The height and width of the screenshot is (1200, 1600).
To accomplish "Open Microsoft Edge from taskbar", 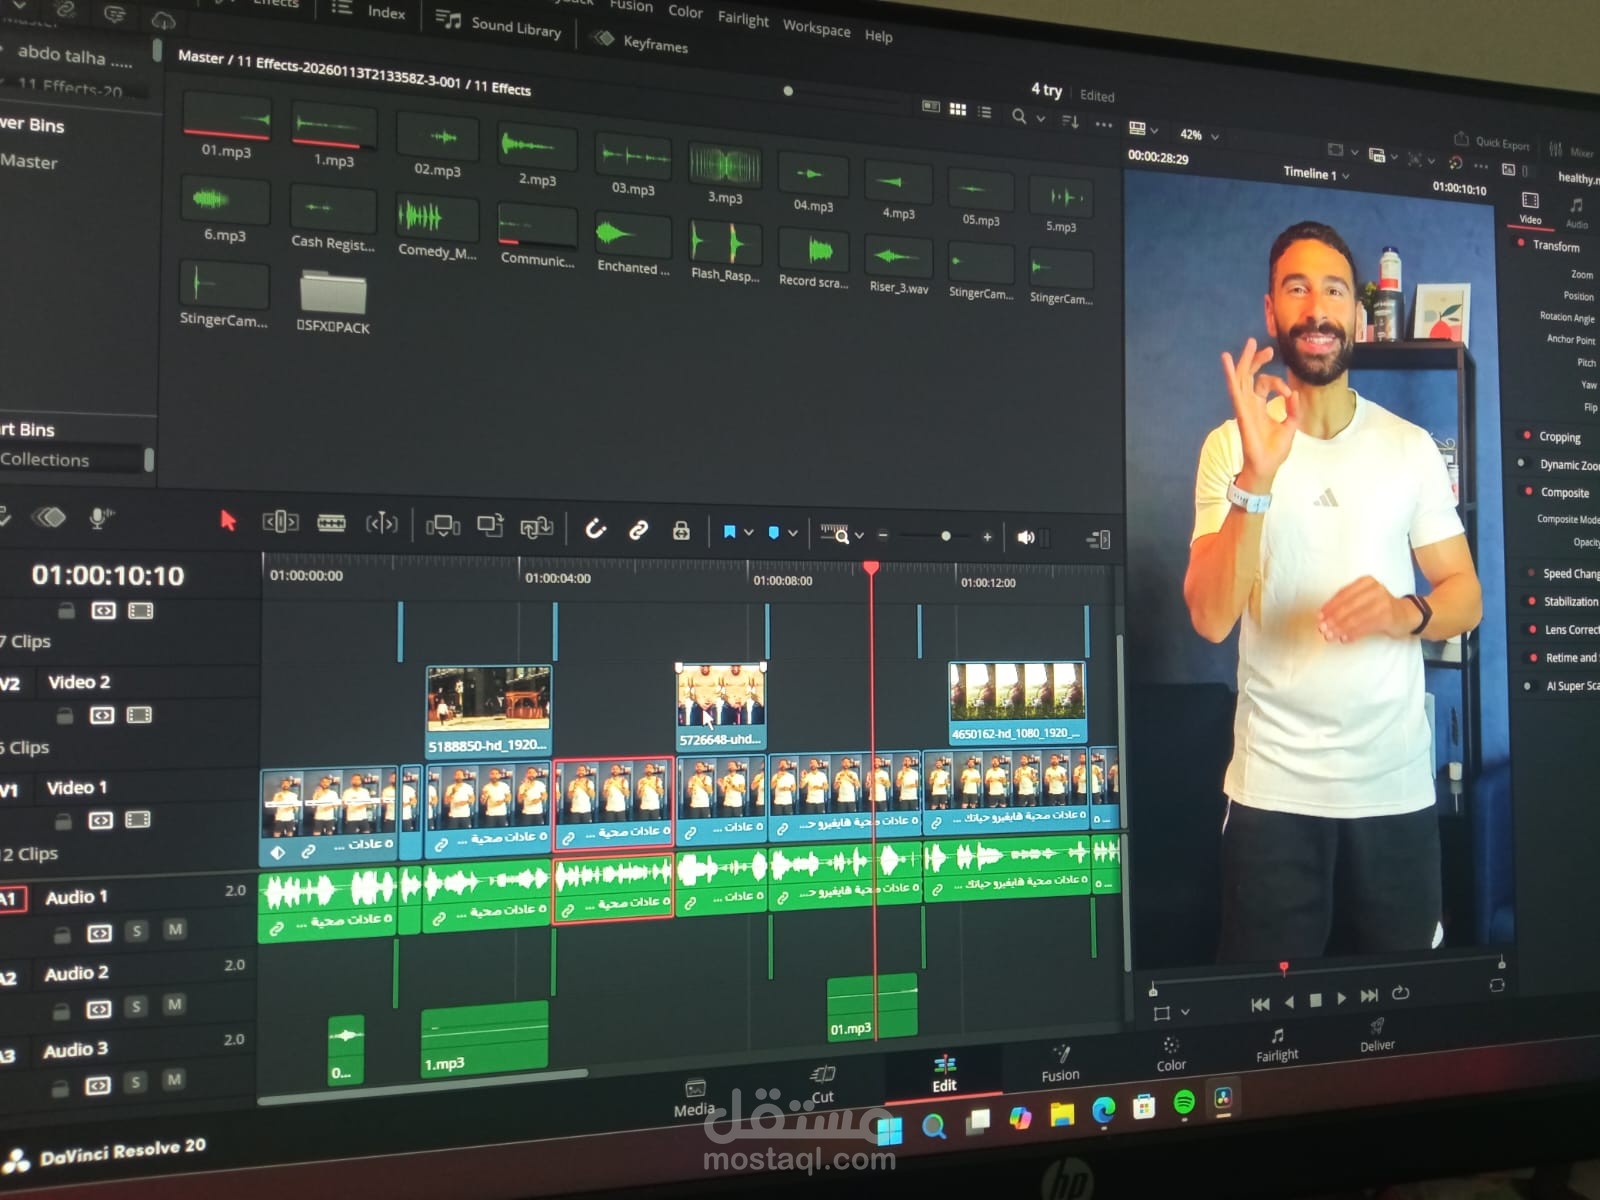I will (1103, 1110).
